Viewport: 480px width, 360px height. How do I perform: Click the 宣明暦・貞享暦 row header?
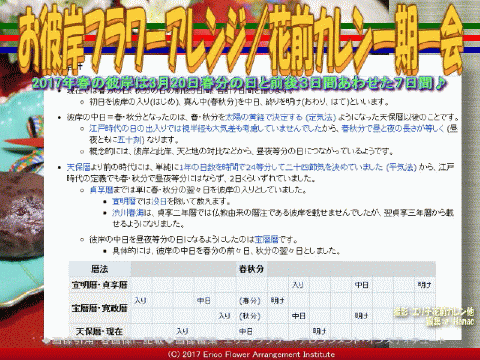100,285
